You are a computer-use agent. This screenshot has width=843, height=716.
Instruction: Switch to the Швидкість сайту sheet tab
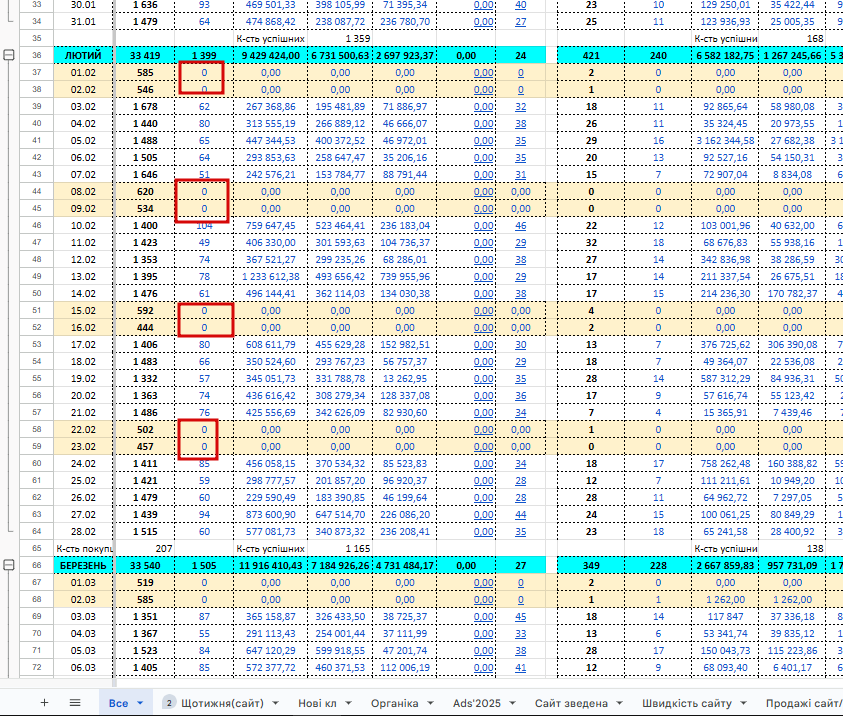(x=687, y=703)
